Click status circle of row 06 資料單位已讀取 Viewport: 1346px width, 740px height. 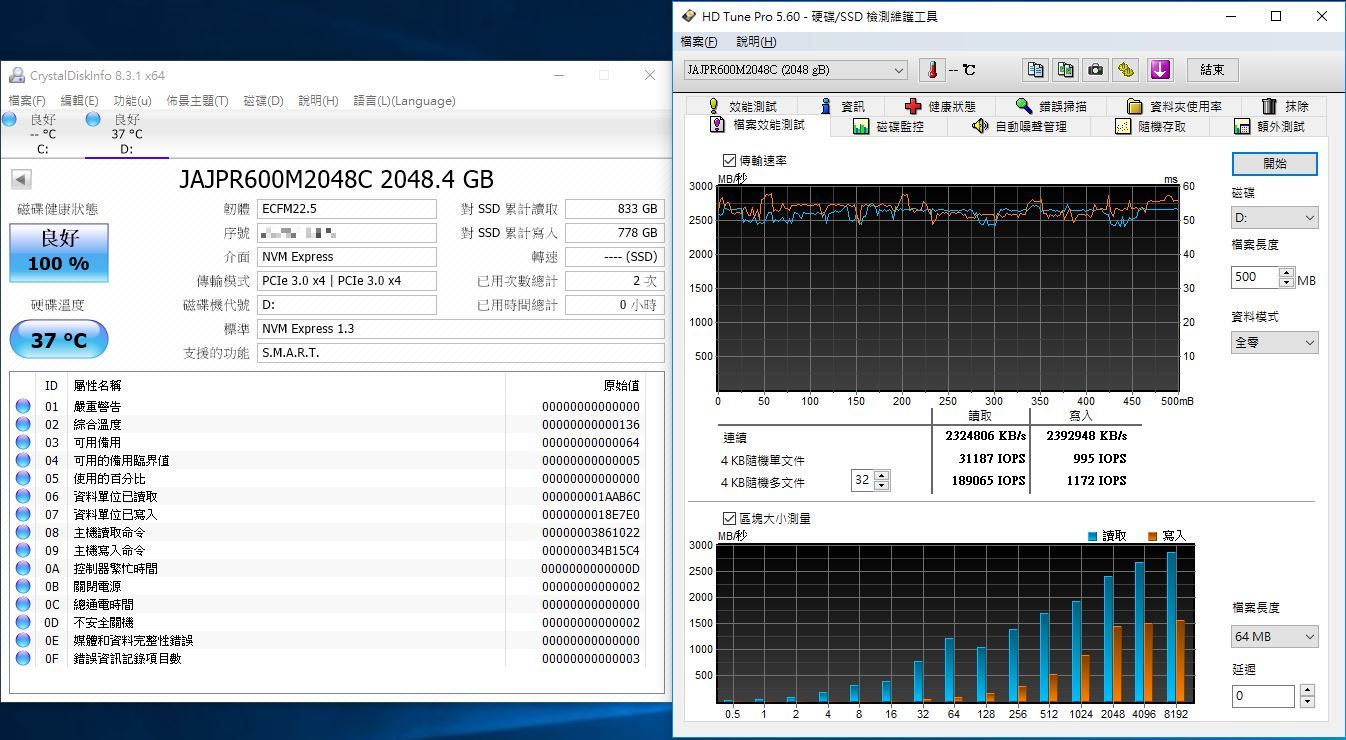tap(23, 497)
